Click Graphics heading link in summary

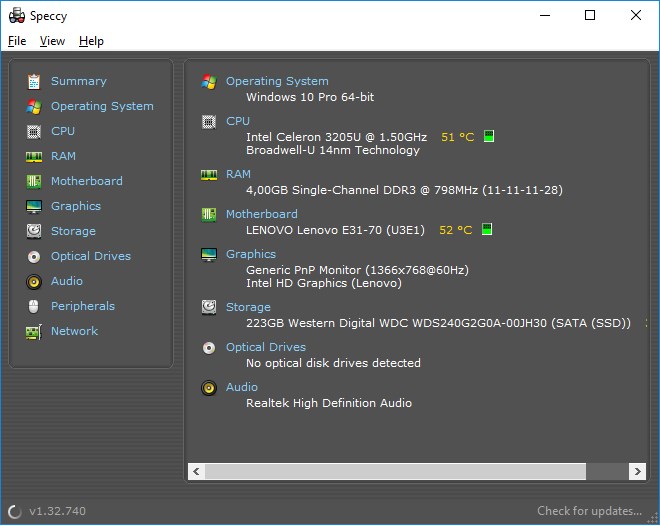pyautogui.click(x=251, y=254)
